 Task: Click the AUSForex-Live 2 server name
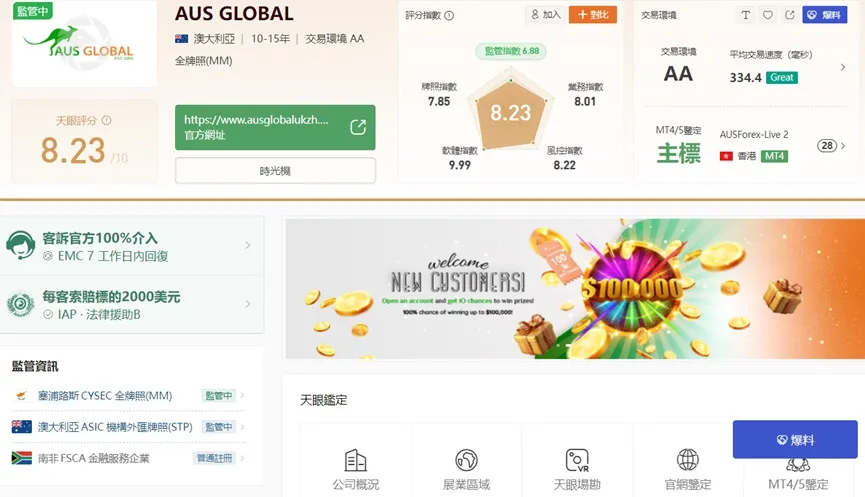754,135
